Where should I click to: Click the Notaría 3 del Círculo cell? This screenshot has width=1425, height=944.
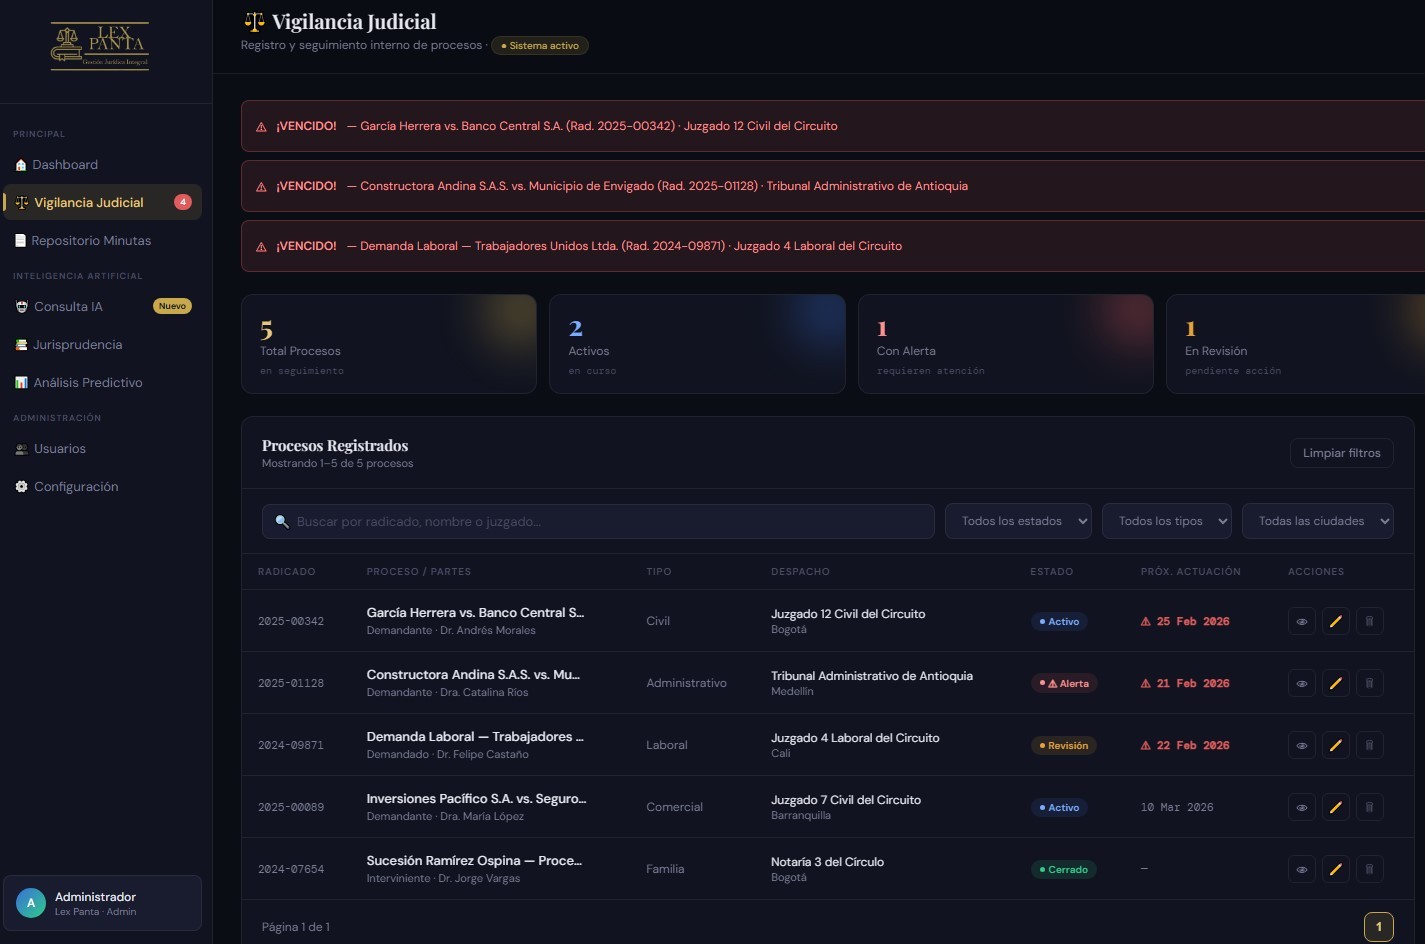827,869
